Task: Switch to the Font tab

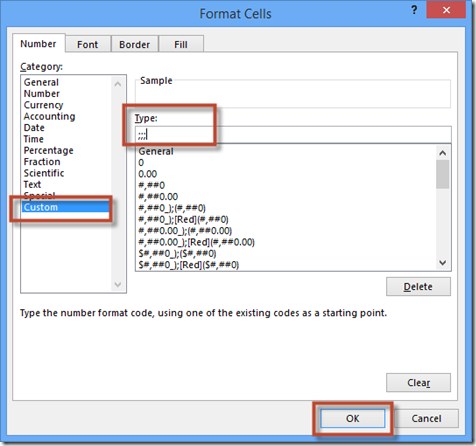Action: (88, 44)
